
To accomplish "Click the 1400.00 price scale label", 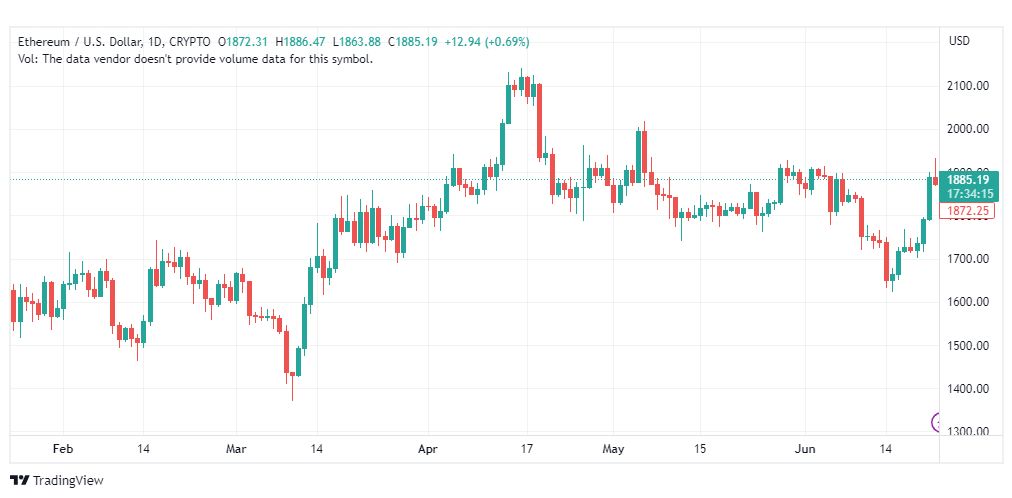I will [968, 389].
